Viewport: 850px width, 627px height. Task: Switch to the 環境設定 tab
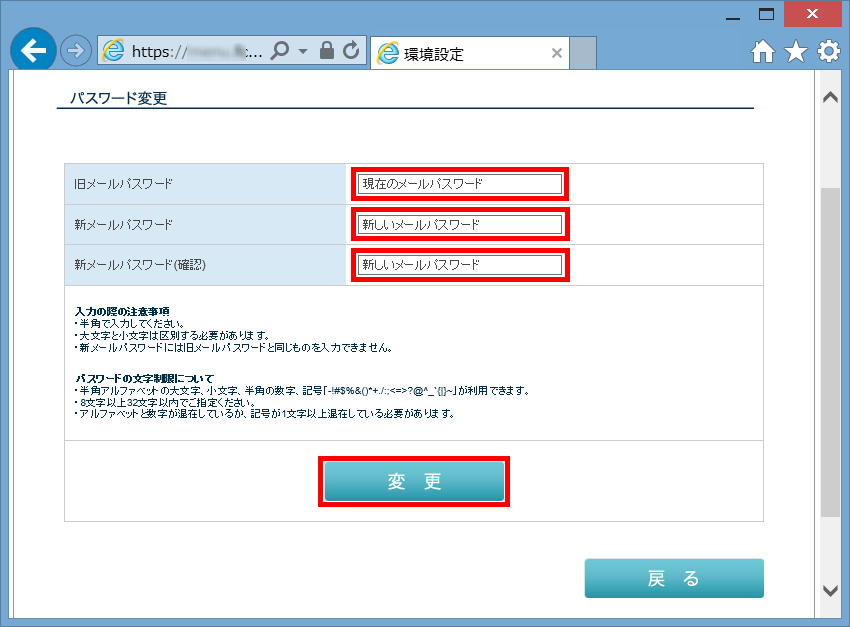click(460, 54)
